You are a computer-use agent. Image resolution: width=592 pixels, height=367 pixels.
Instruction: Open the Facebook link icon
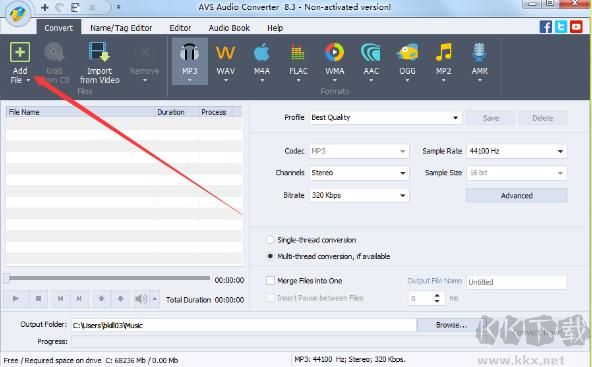546,27
